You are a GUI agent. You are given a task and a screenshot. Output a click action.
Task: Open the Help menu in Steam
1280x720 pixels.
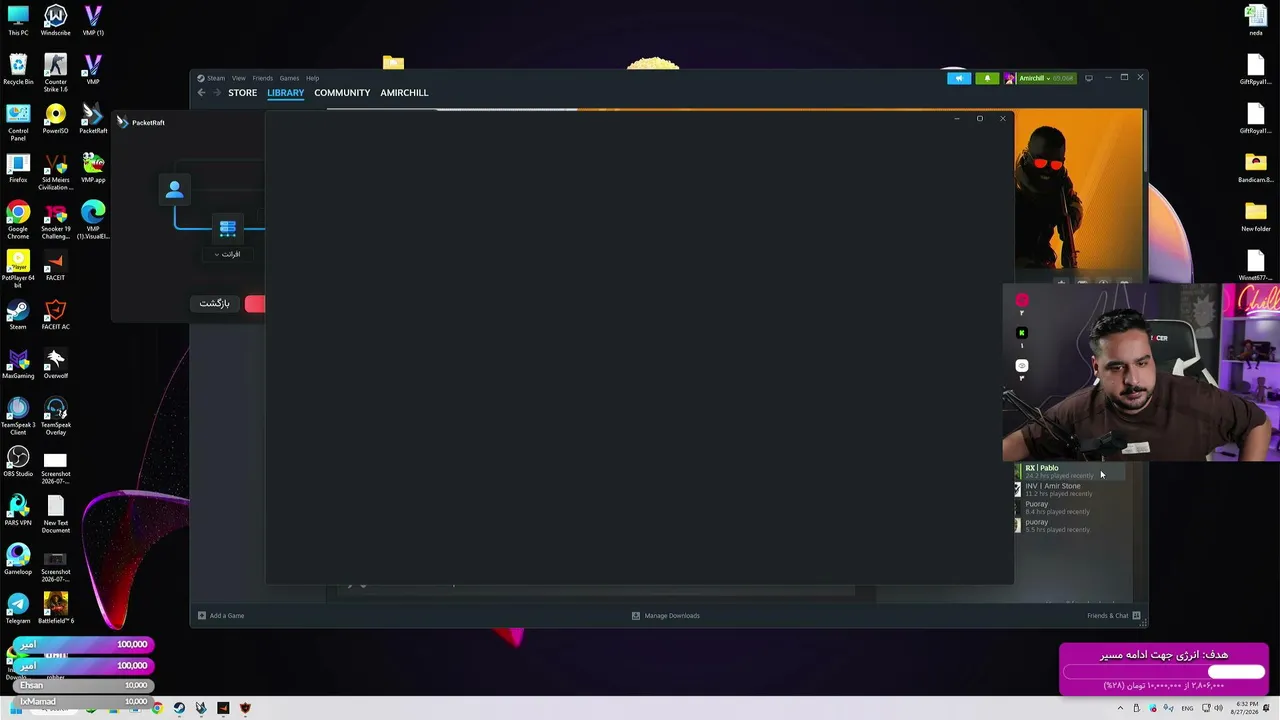tap(312, 78)
